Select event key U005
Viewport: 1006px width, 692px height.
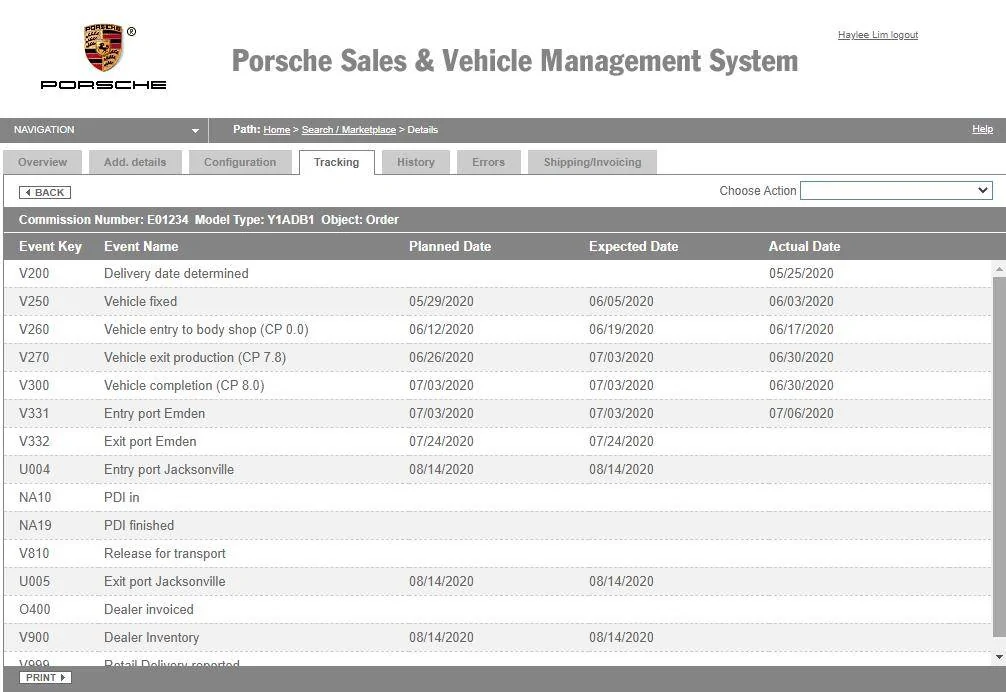point(35,582)
